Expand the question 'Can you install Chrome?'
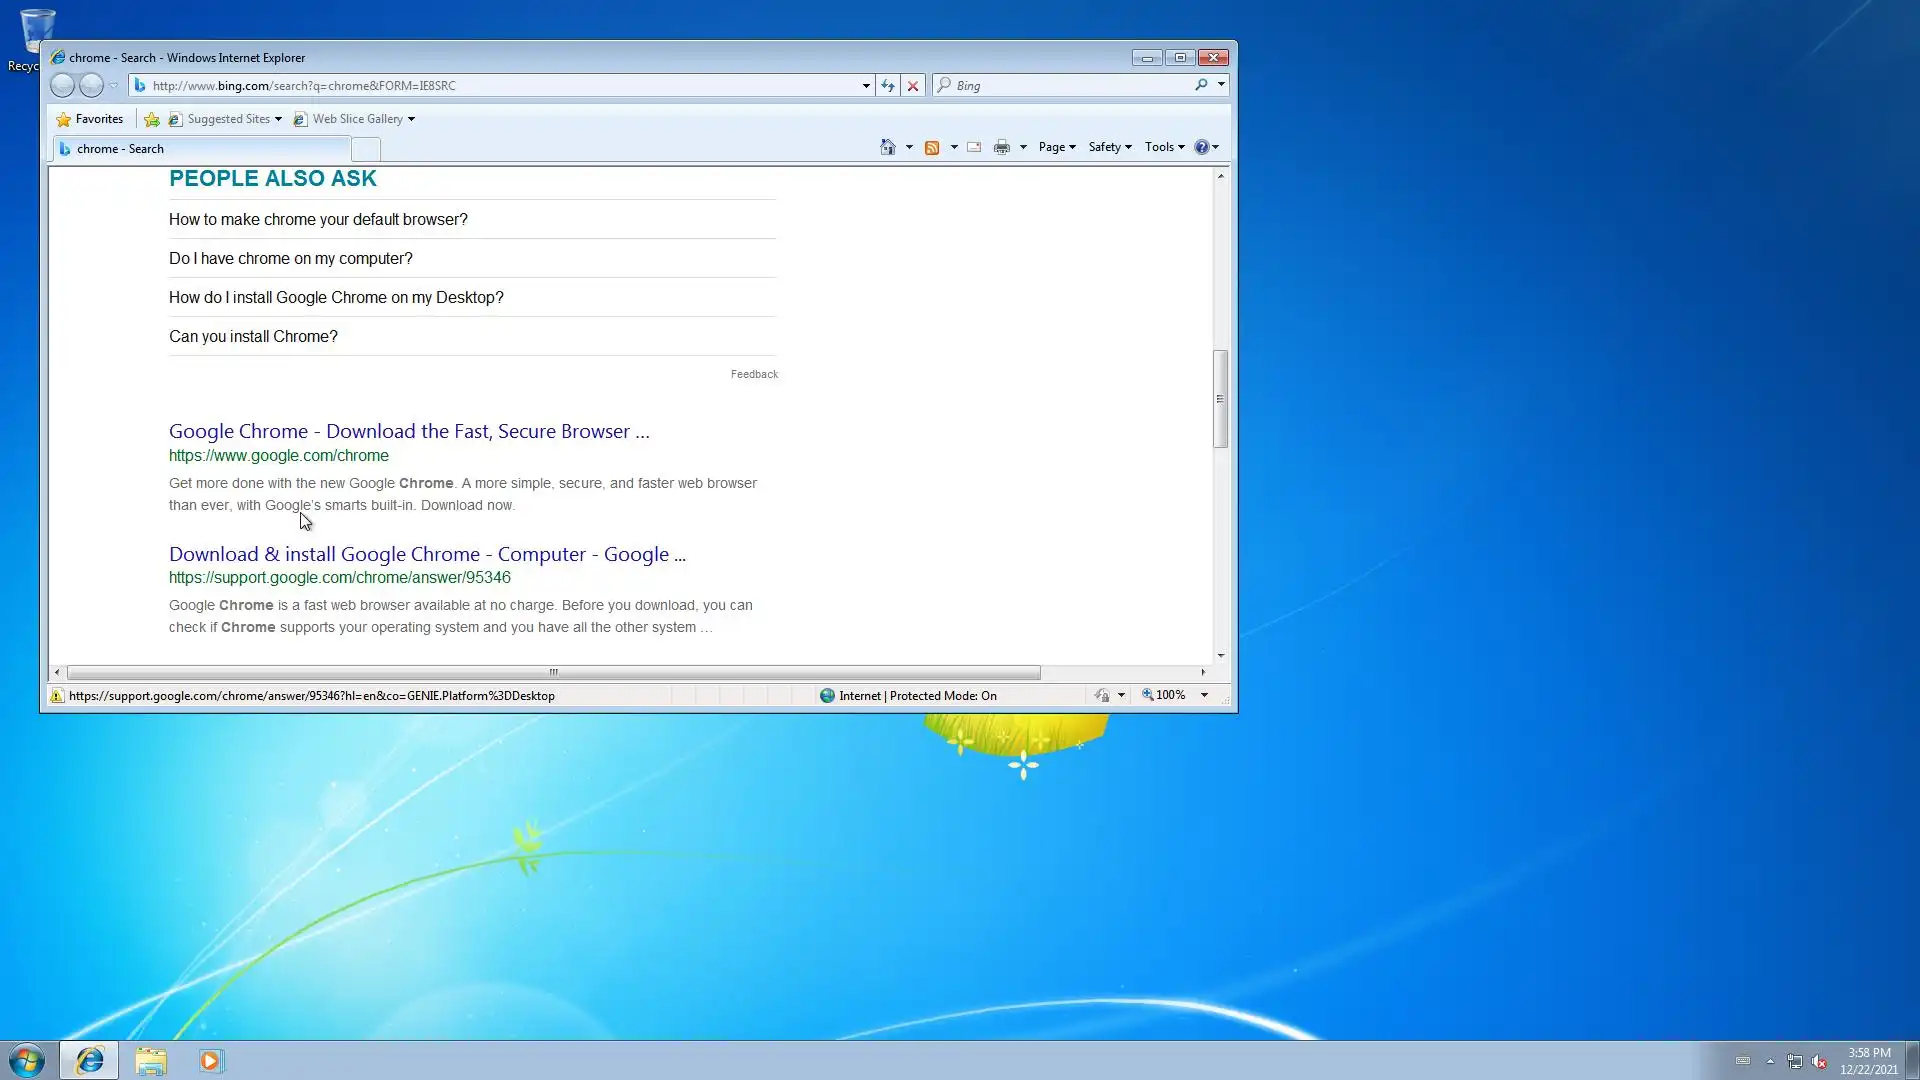1920x1080 pixels. [x=253, y=337]
